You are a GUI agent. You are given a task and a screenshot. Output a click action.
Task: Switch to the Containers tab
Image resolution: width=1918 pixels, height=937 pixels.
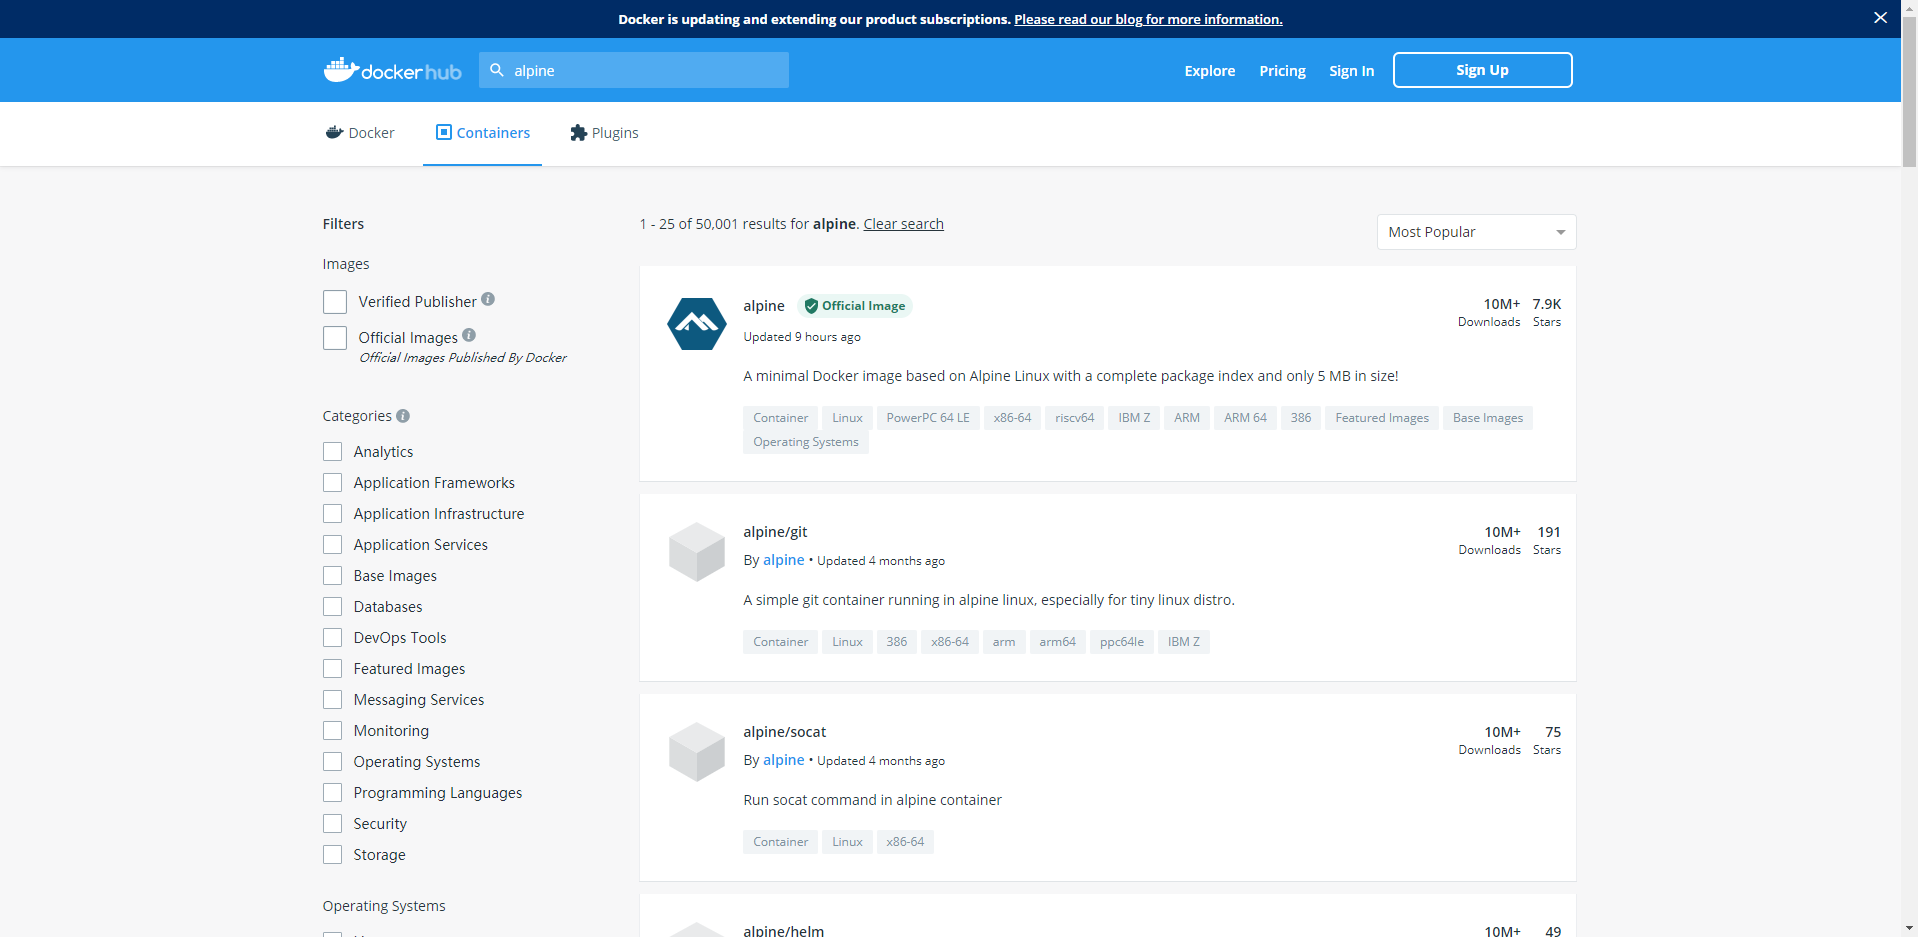(x=482, y=133)
